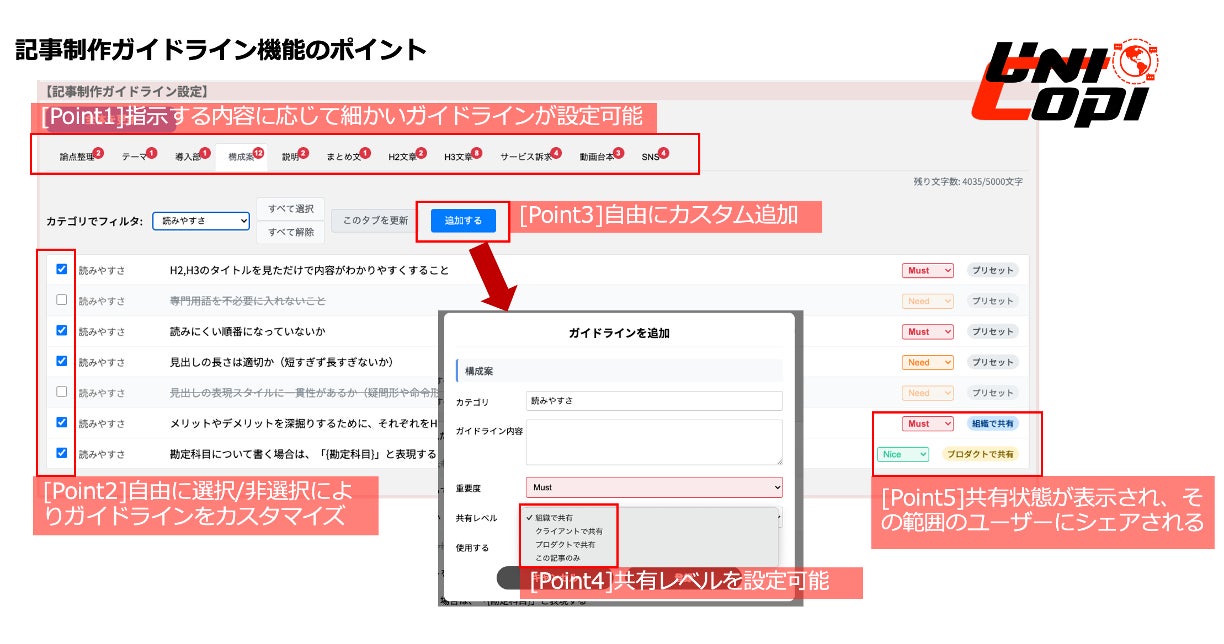Enable the 専門用語を不必要に入れないこと guideline
Image resolution: width=1224 pixels, height=644 pixels.
click(61, 300)
